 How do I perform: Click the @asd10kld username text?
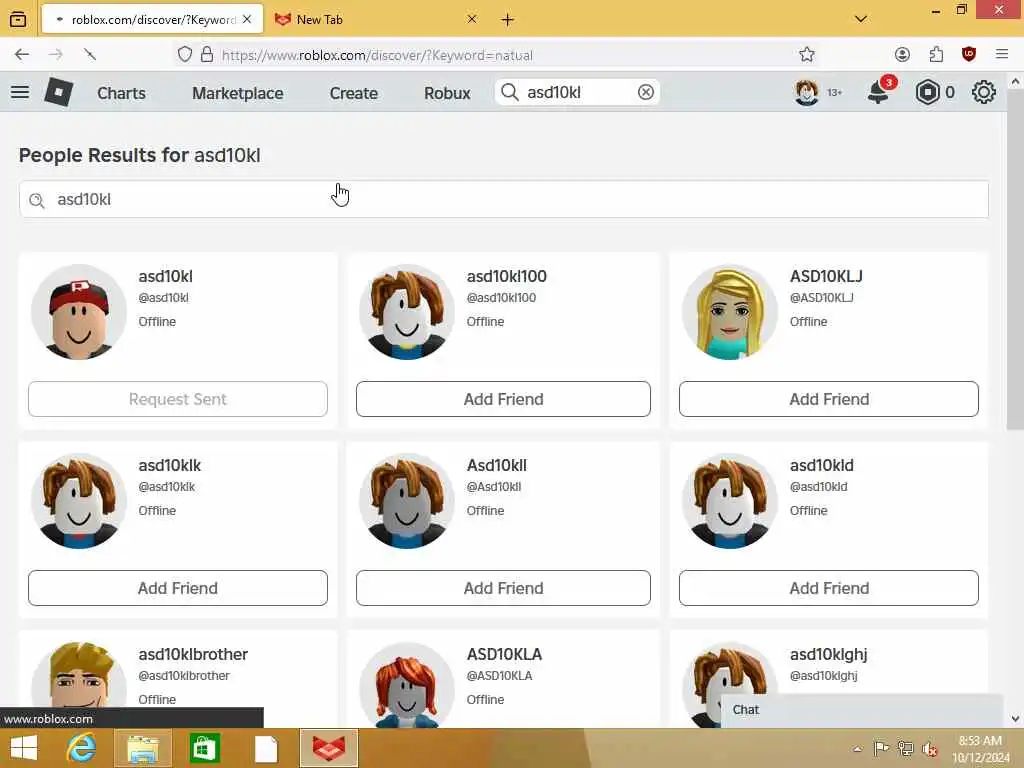(818, 487)
